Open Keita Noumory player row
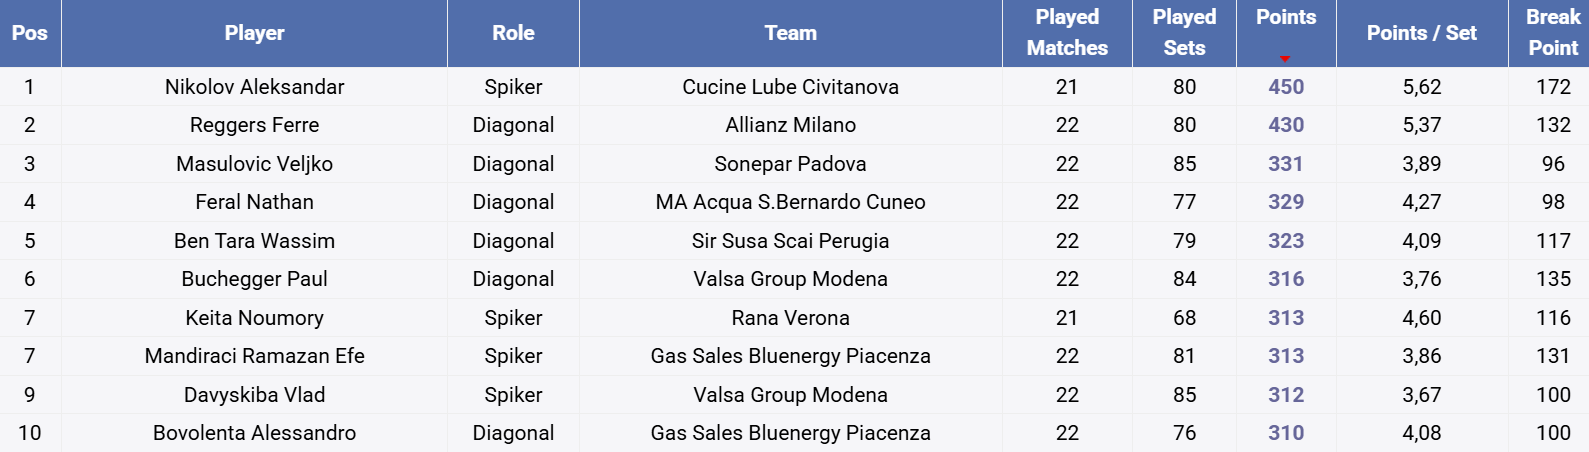Viewport: 1589px width, 452px height. (254, 318)
